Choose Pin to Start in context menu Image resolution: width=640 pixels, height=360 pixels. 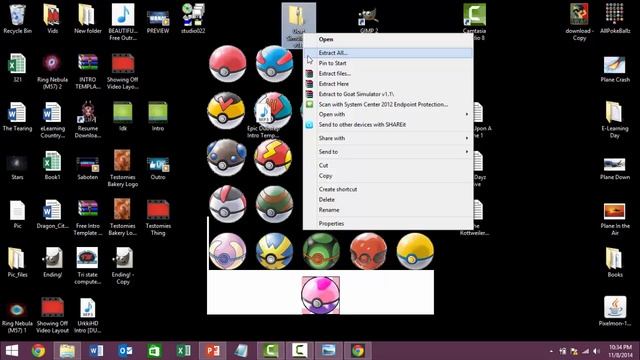coord(388,63)
